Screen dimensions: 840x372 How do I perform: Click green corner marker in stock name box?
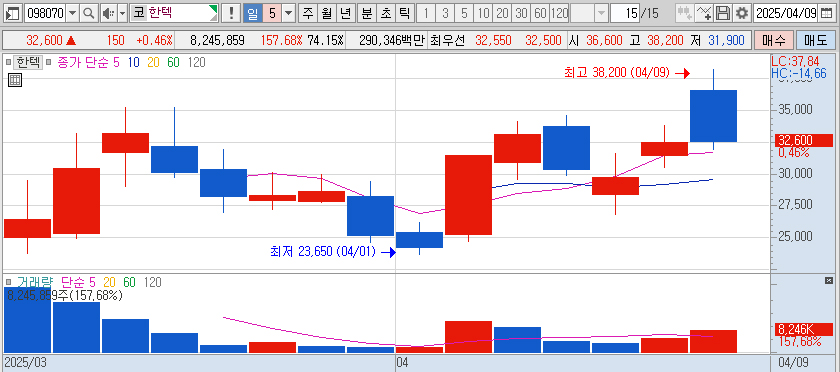tap(213, 9)
